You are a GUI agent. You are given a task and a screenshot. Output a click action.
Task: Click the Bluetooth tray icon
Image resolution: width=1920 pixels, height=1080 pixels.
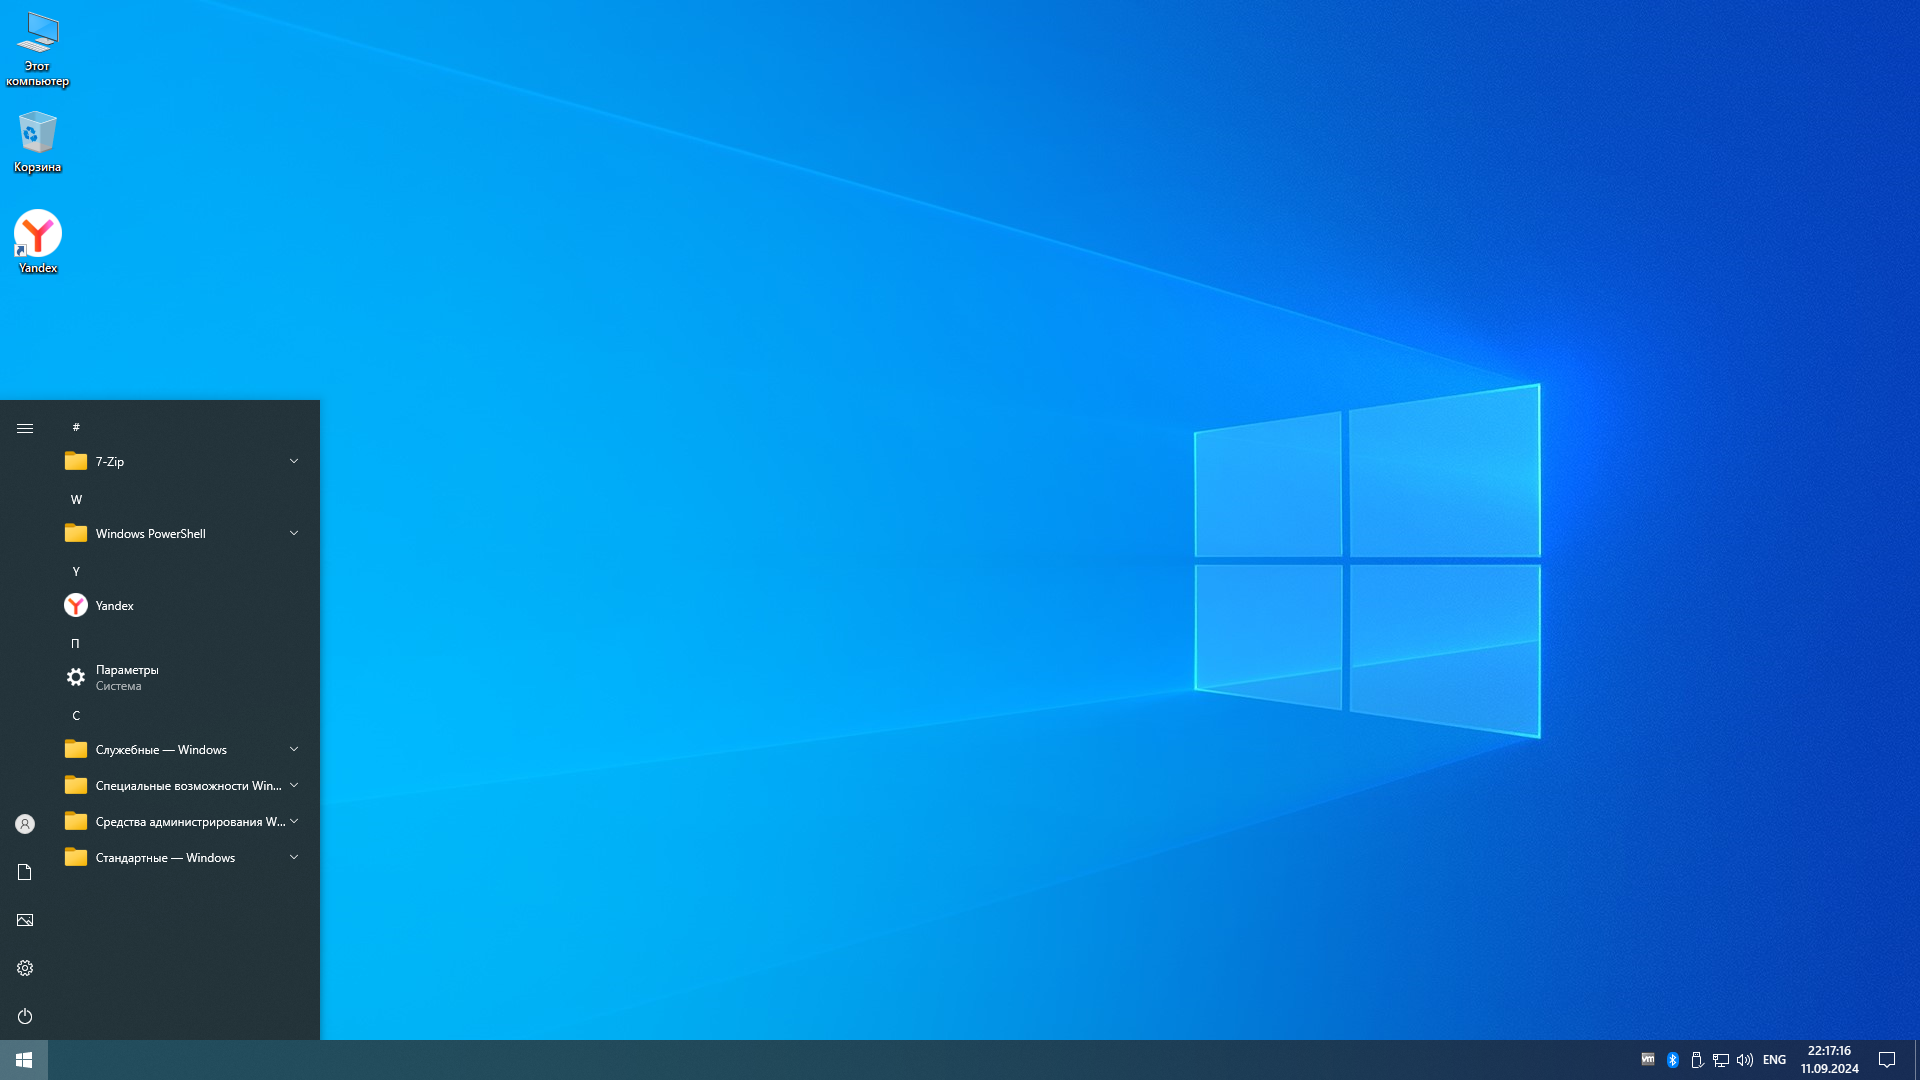coord(1673,1060)
